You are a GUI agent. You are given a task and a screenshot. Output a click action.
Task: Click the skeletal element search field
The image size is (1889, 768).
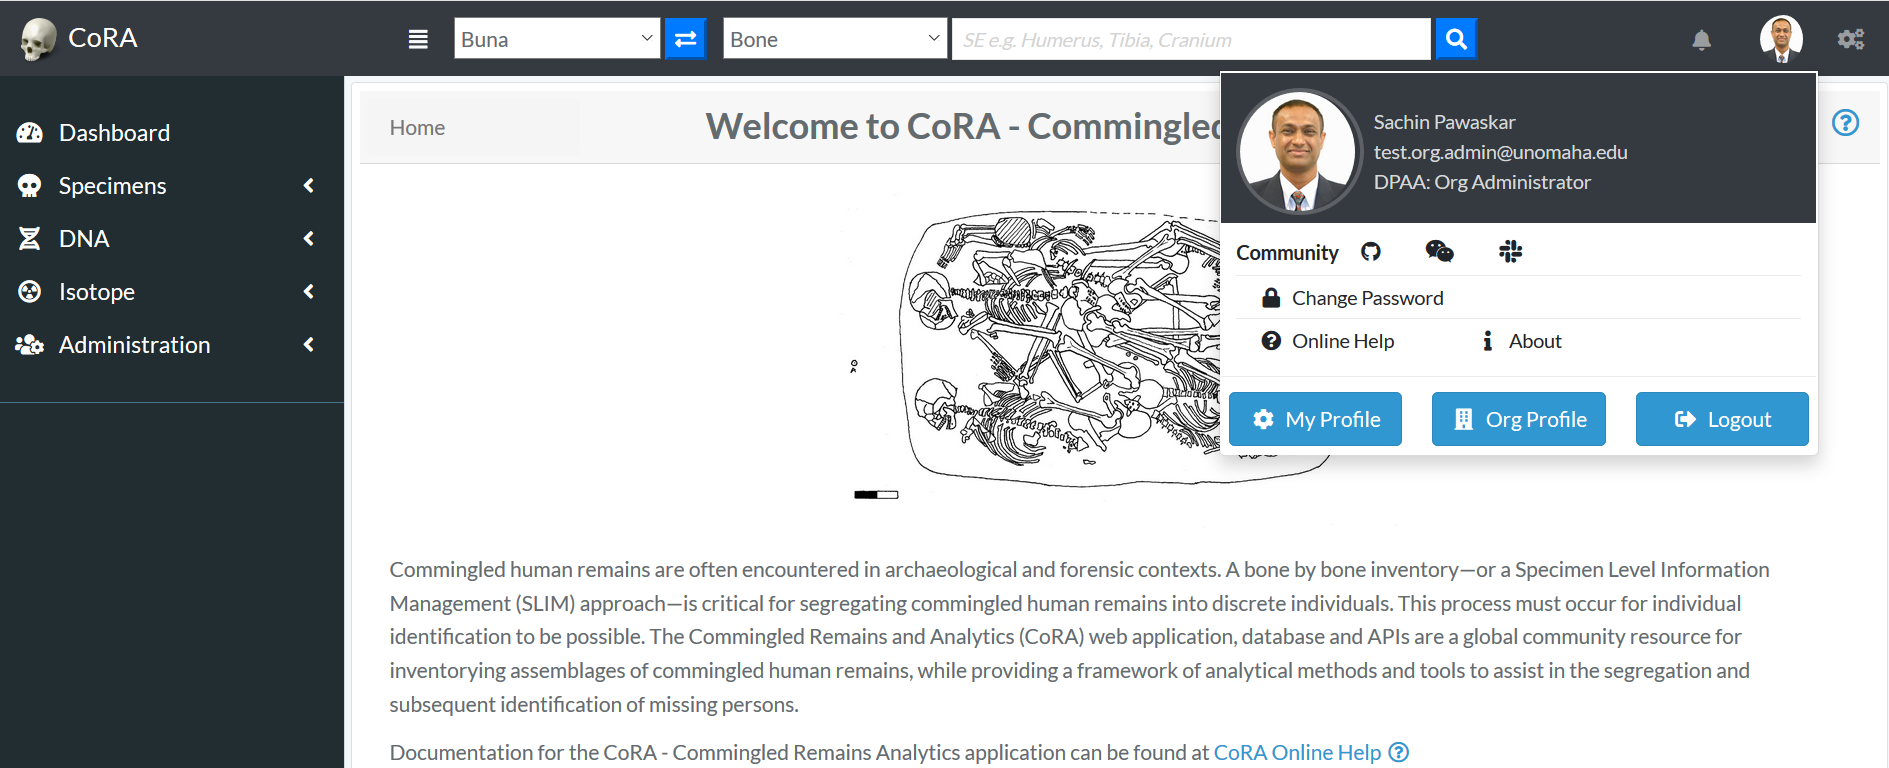tap(1191, 39)
